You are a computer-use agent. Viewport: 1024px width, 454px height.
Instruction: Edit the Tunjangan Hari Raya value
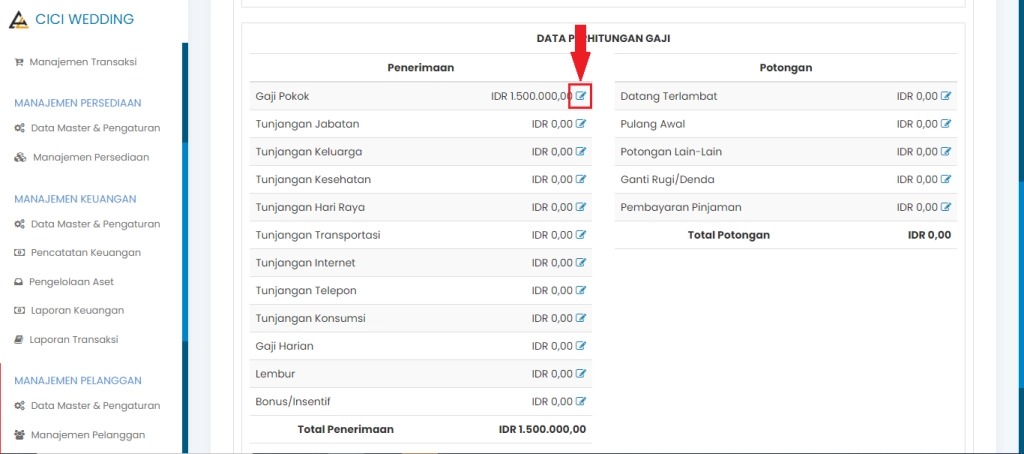[x=581, y=207]
